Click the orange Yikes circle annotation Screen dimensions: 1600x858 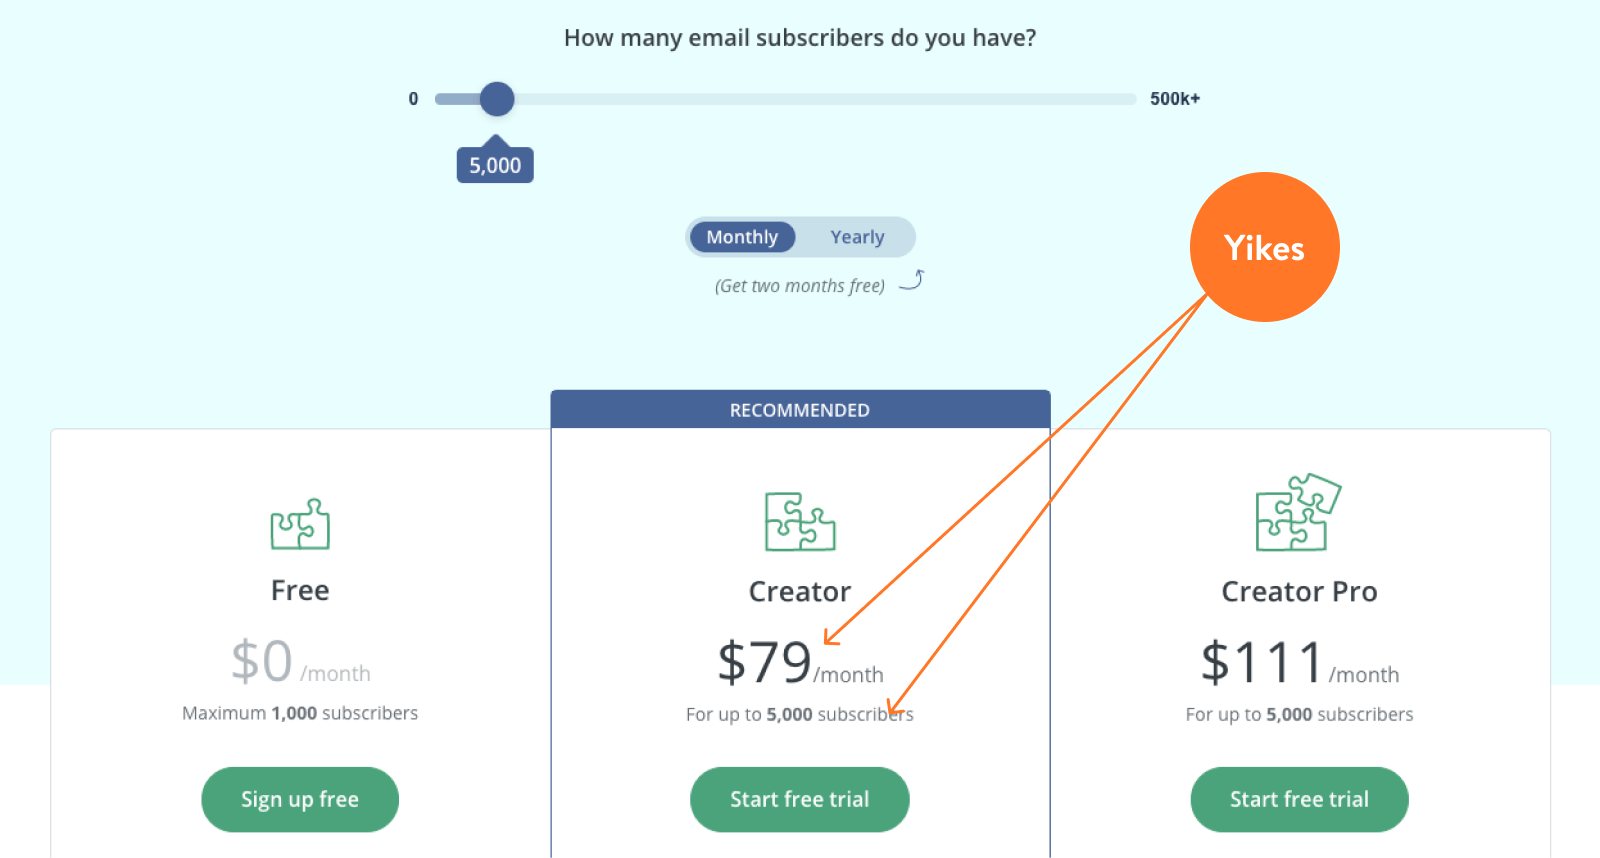(1264, 247)
